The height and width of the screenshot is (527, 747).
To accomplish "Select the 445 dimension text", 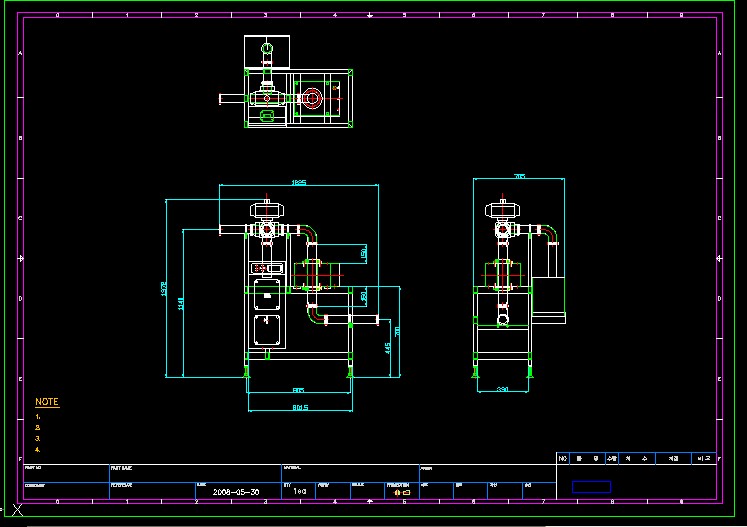I will (x=388, y=348).
